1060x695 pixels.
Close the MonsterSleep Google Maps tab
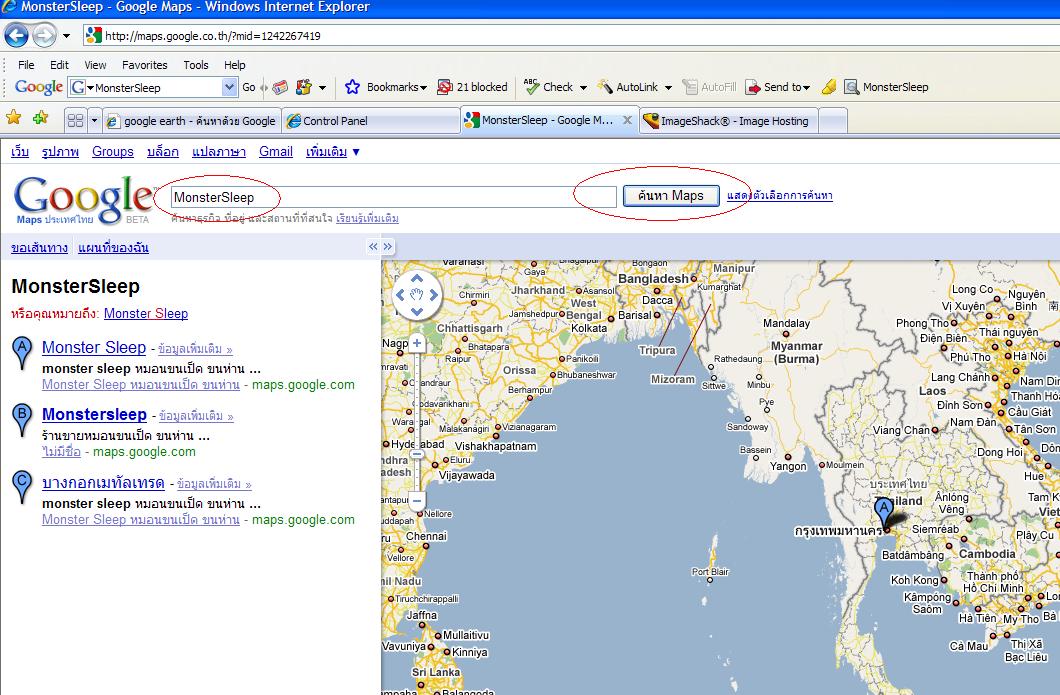[627, 120]
